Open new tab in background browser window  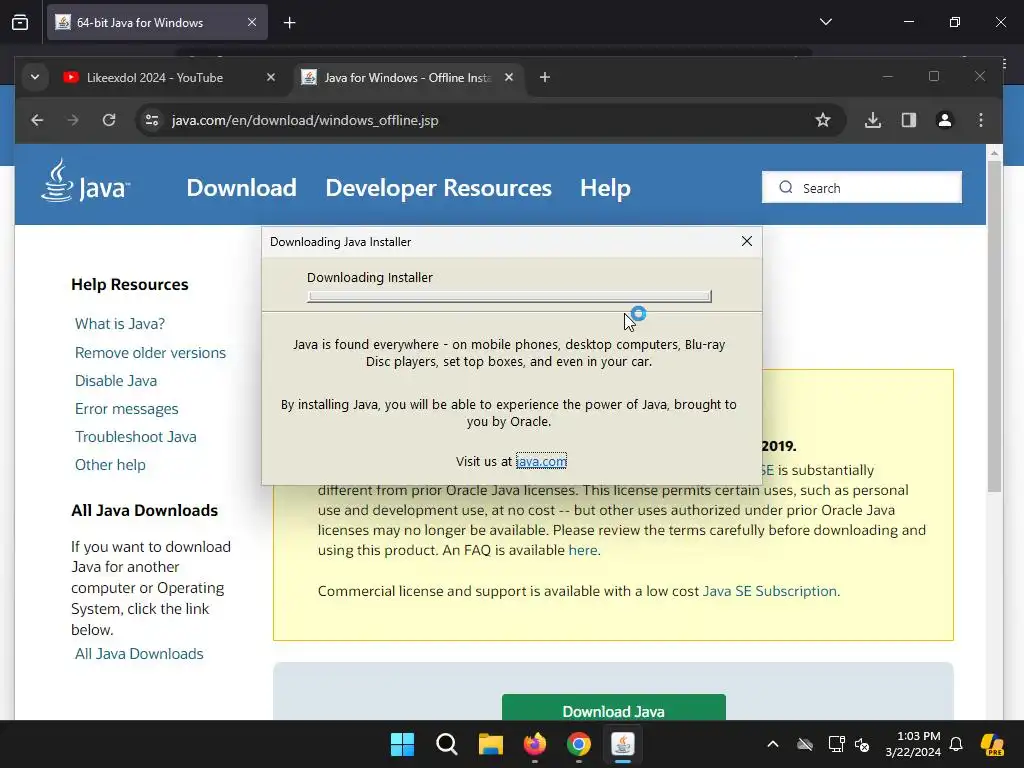[289, 23]
